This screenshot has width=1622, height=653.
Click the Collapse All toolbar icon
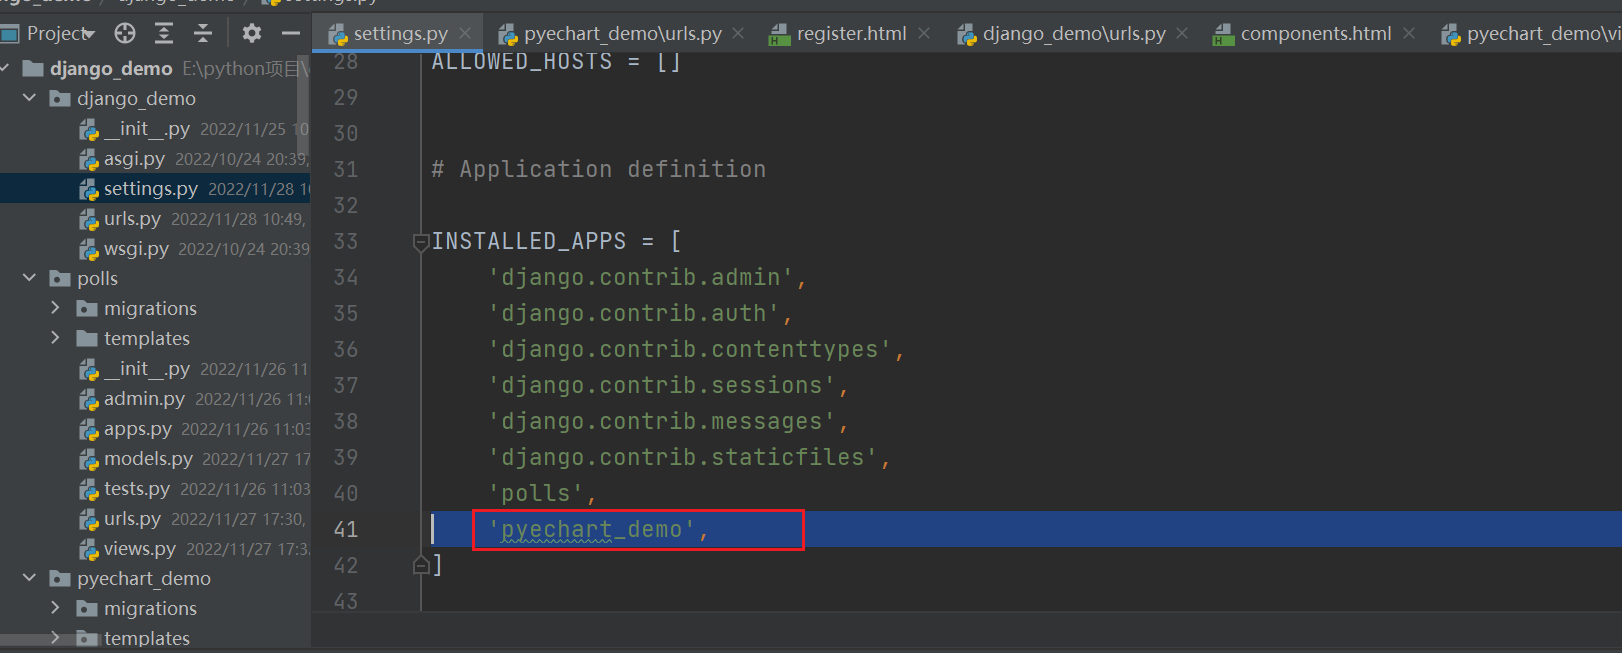[203, 33]
